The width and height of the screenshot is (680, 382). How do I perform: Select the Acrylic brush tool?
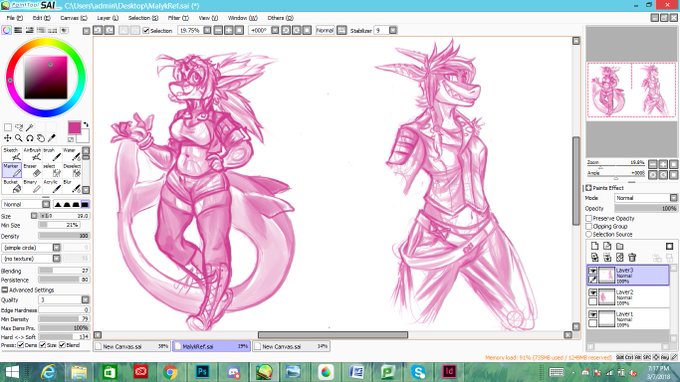pos(52,186)
